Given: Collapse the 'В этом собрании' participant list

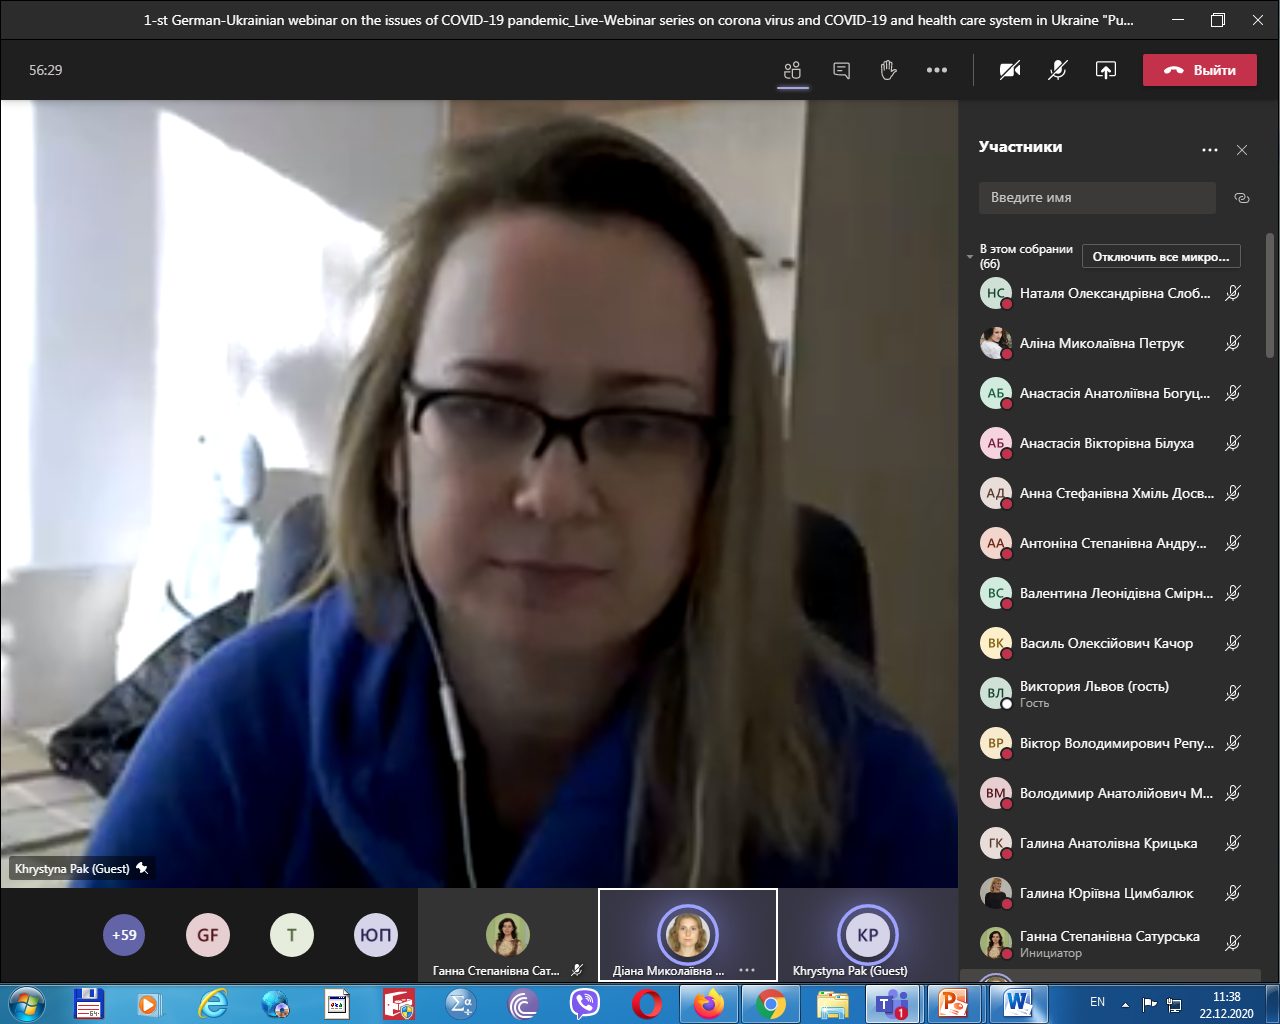Looking at the screenshot, I should [x=970, y=257].
